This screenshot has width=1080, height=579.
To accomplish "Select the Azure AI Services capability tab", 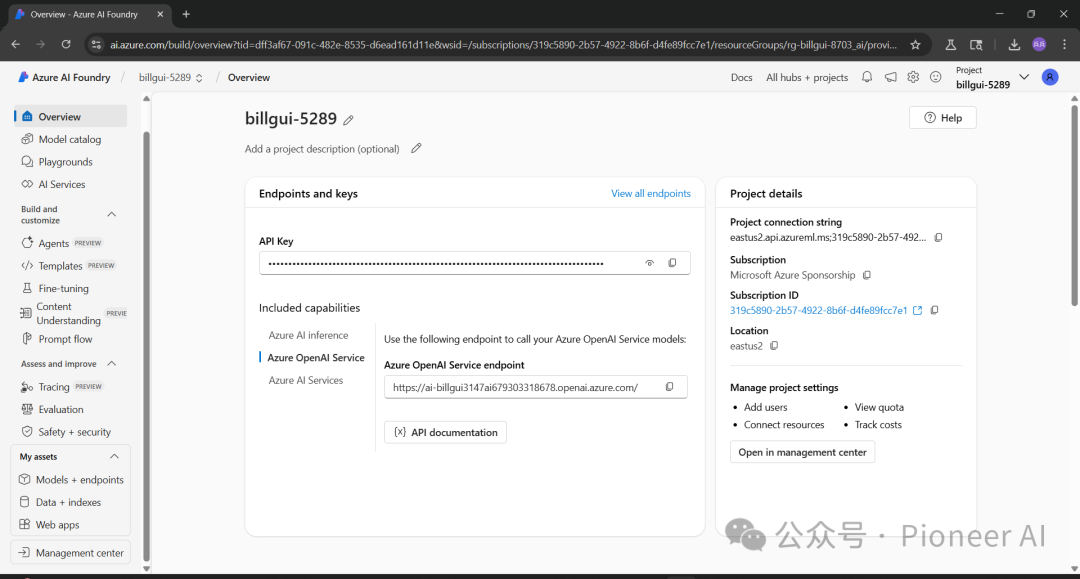I will [x=305, y=380].
